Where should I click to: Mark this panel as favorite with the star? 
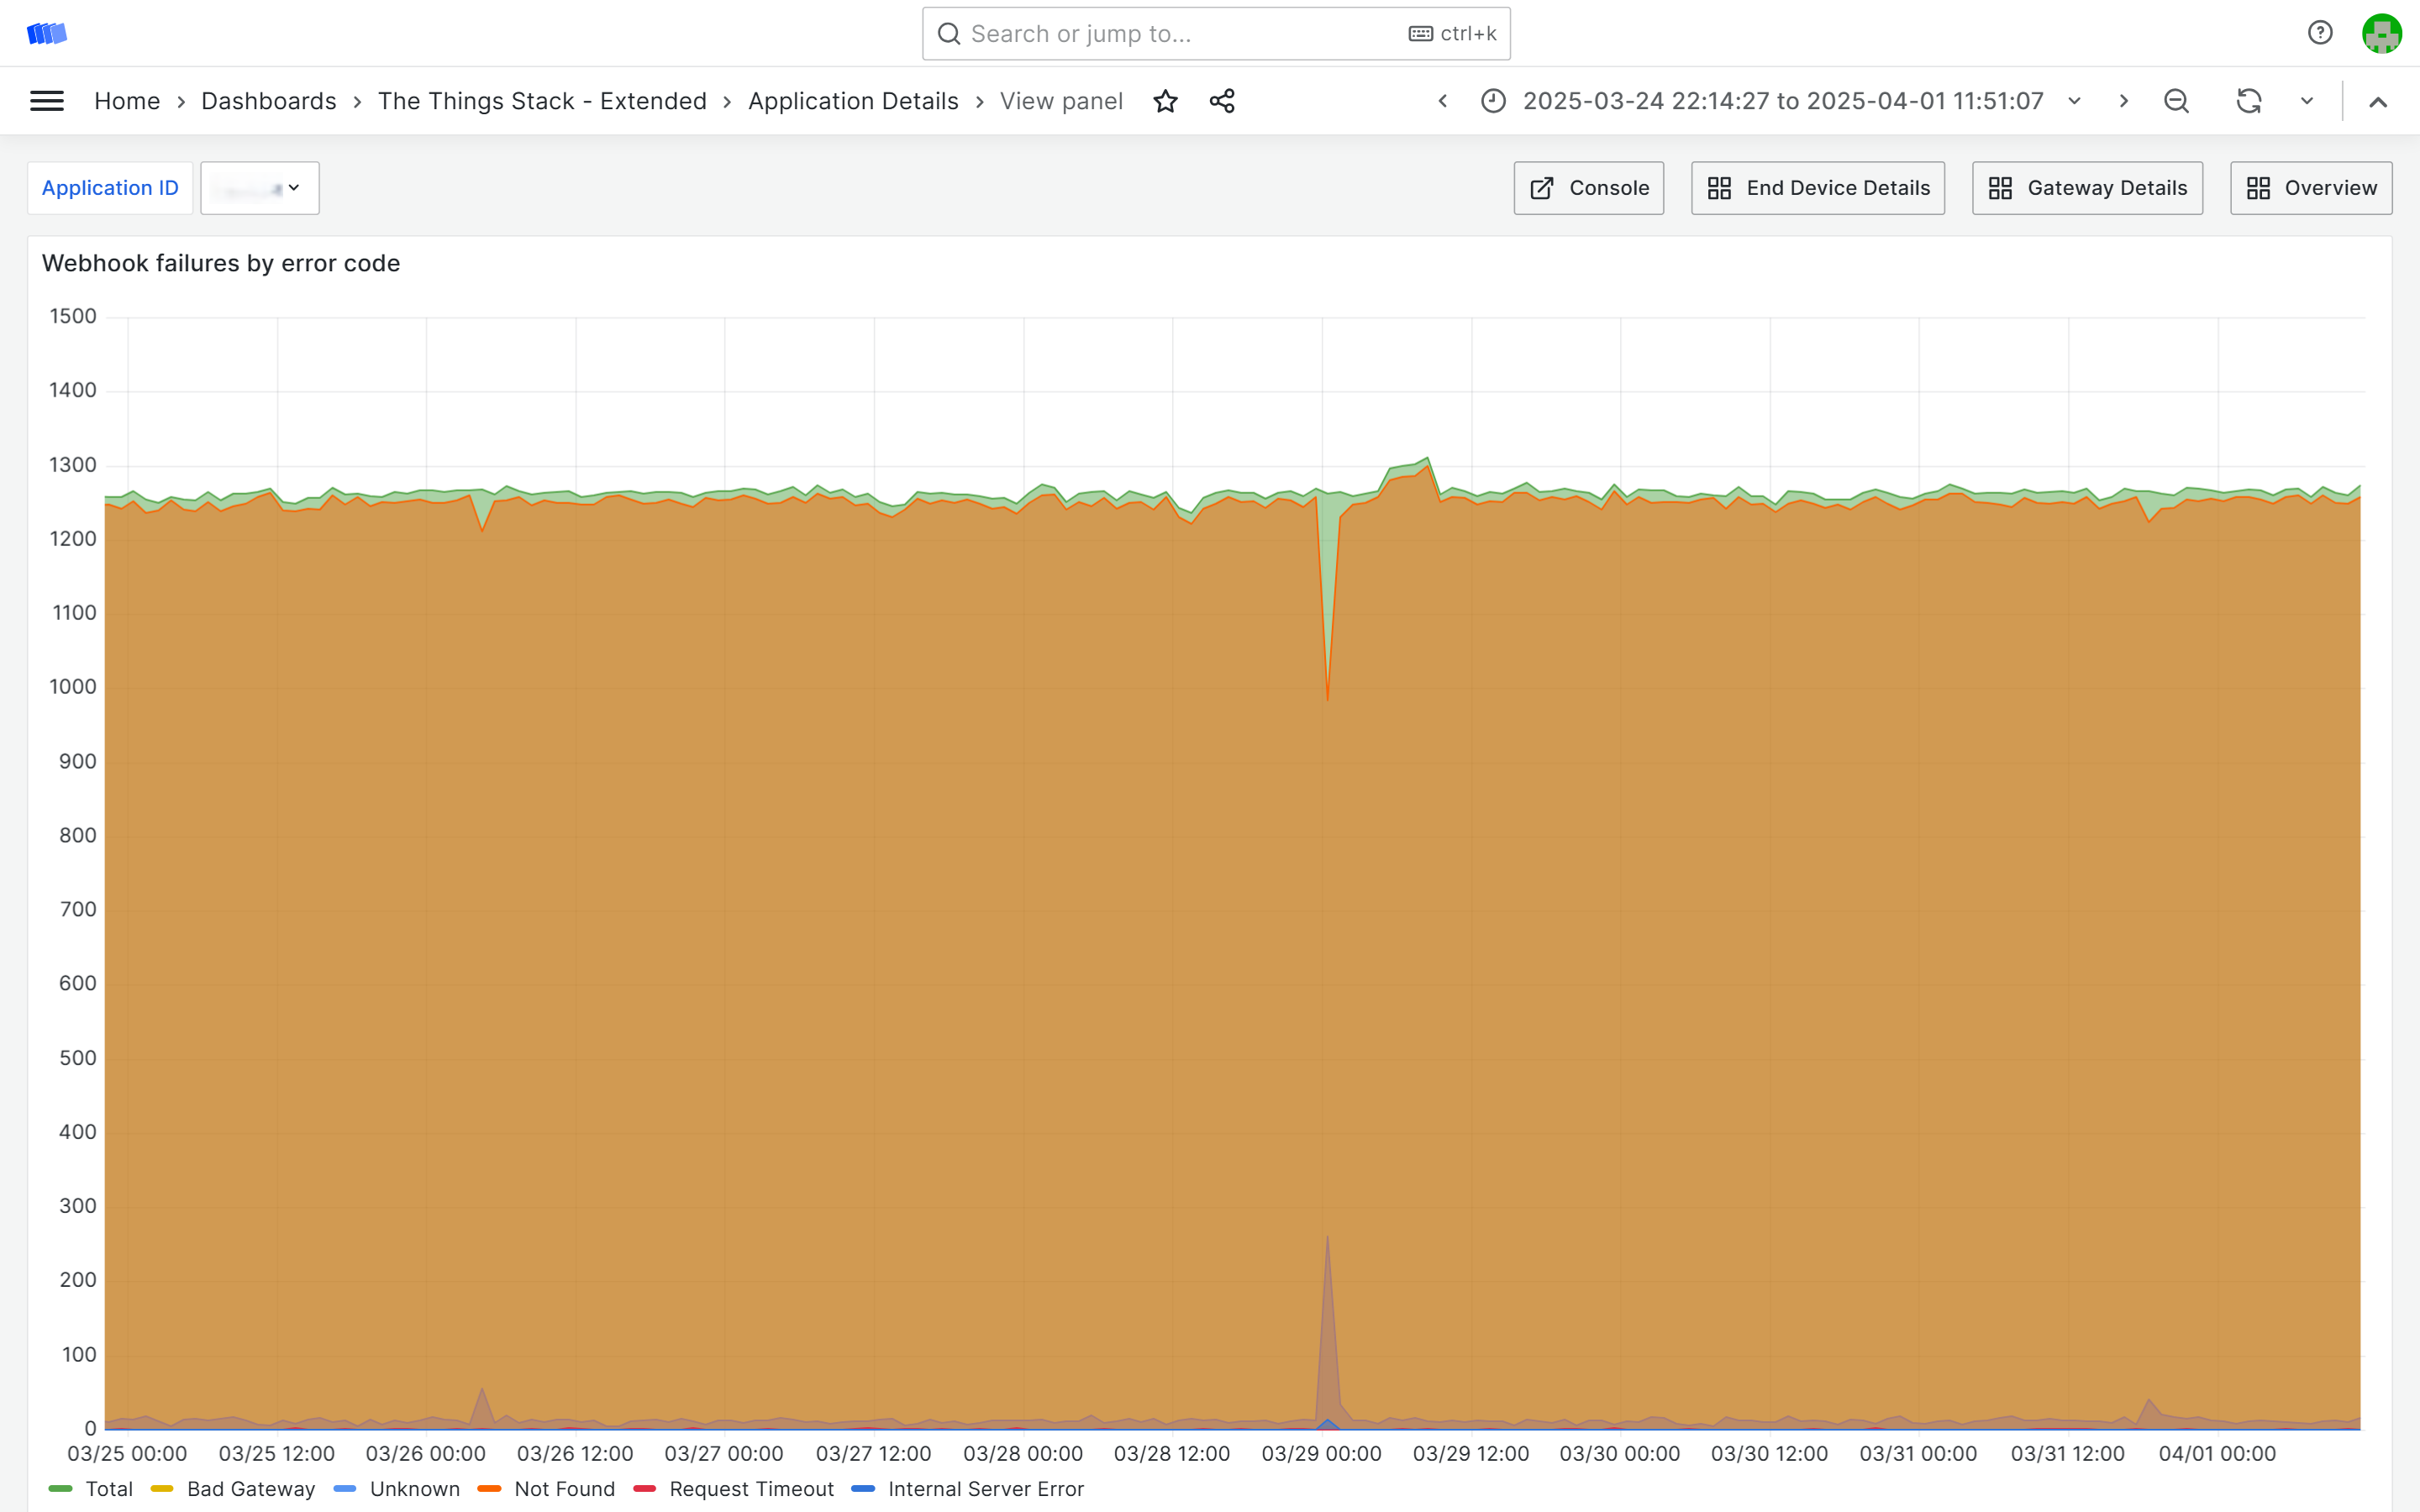[x=1165, y=100]
